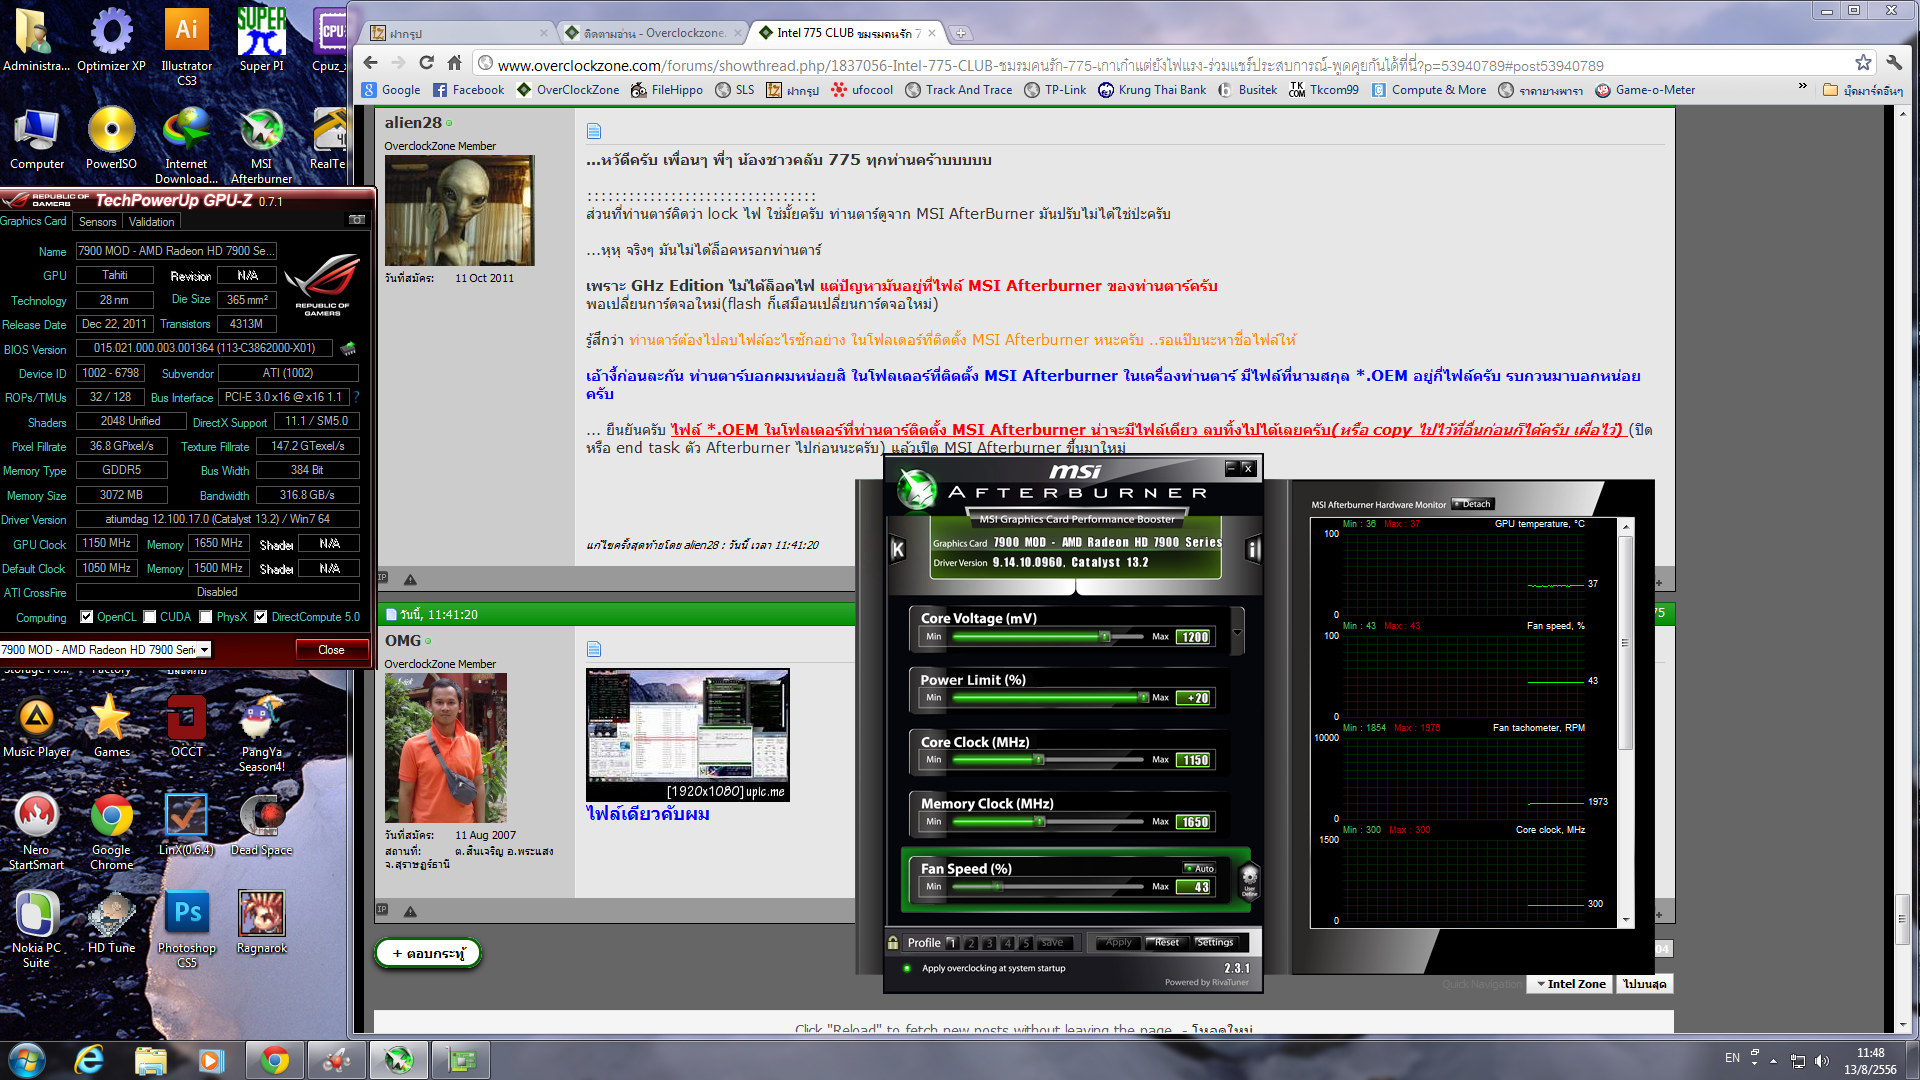Click the BIOS save chip icon in GPU-Z

pos(348,349)
